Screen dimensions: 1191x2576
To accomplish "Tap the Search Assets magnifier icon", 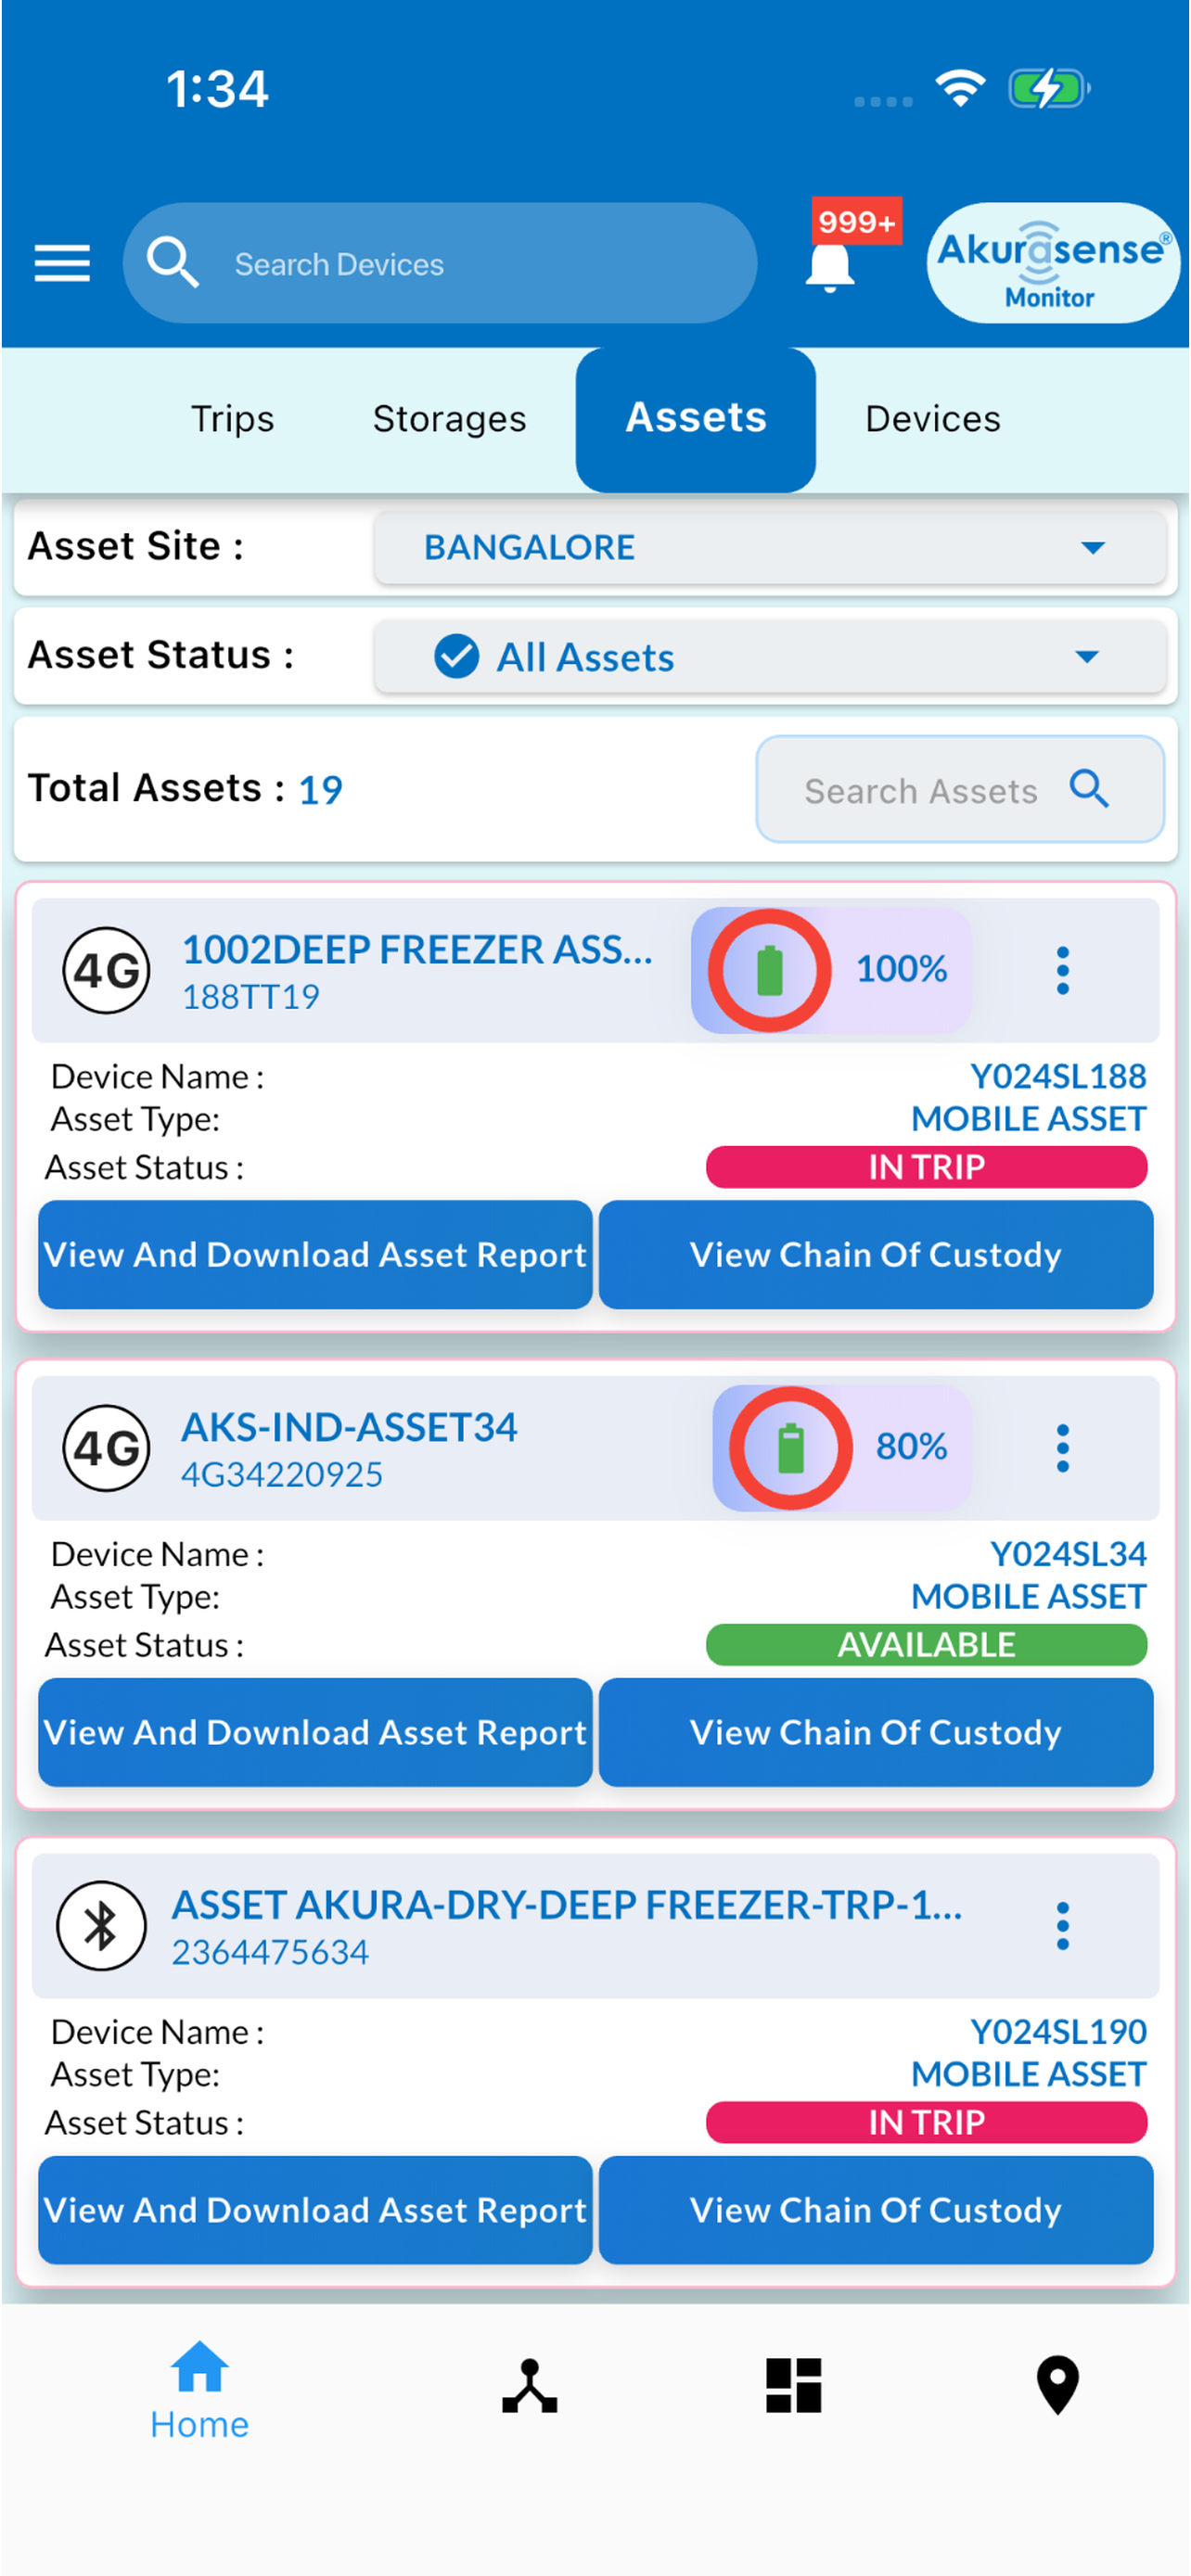I will coord(1089,789).
